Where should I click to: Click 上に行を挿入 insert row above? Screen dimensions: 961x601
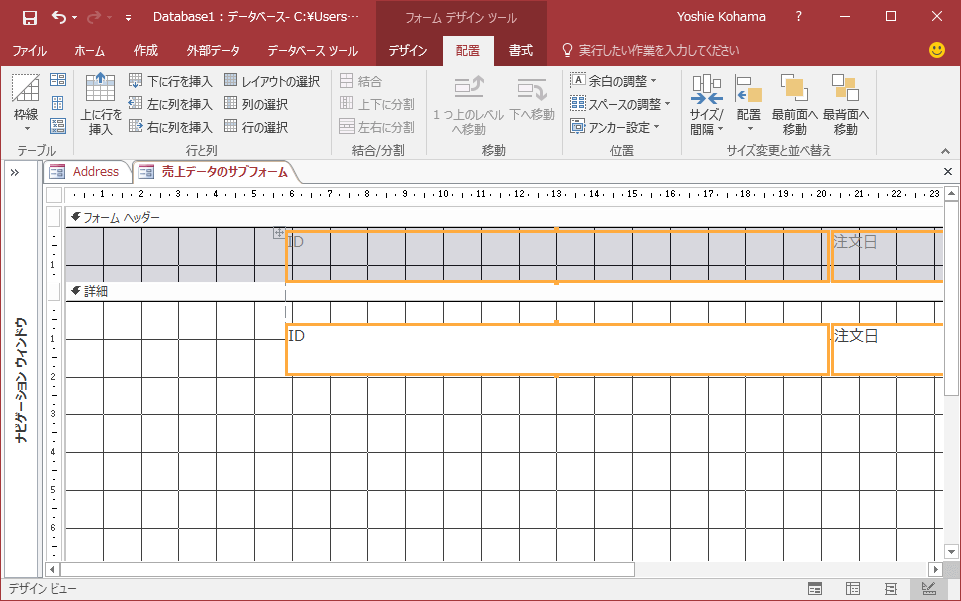point(101,104)
